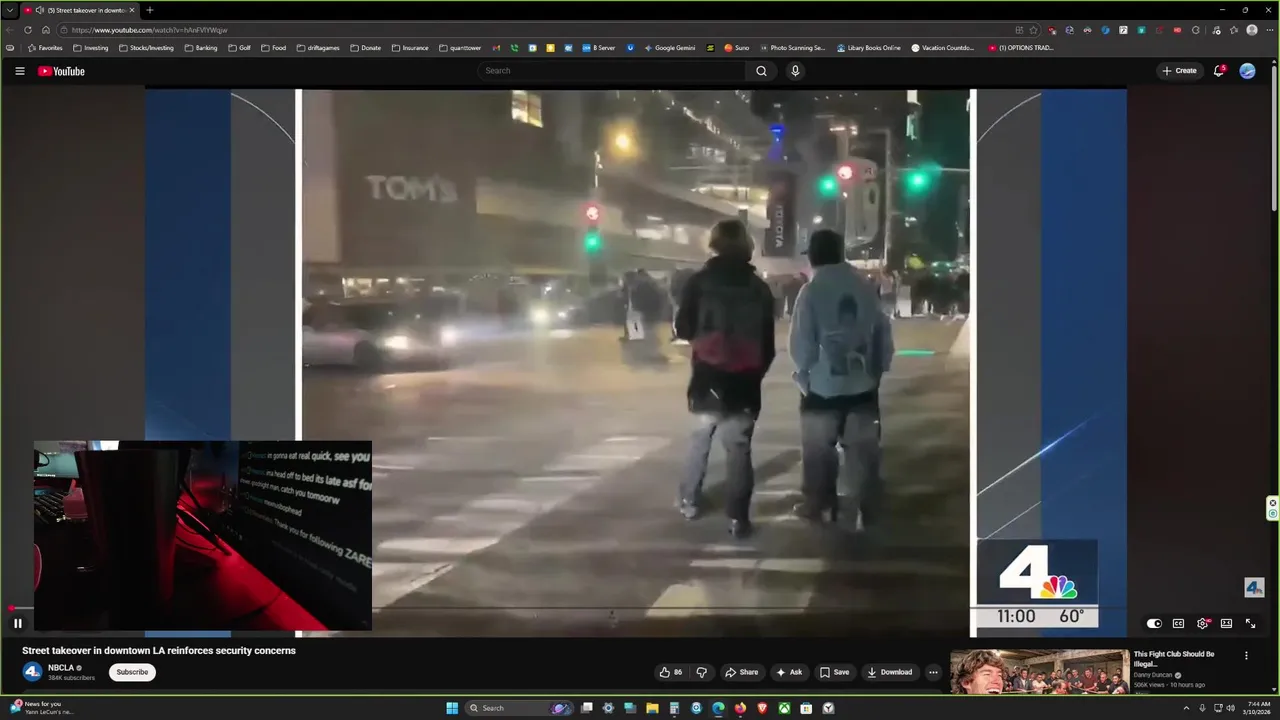
Task: Open File Explorer from the taskbar
Action: (x=652, y=708)
